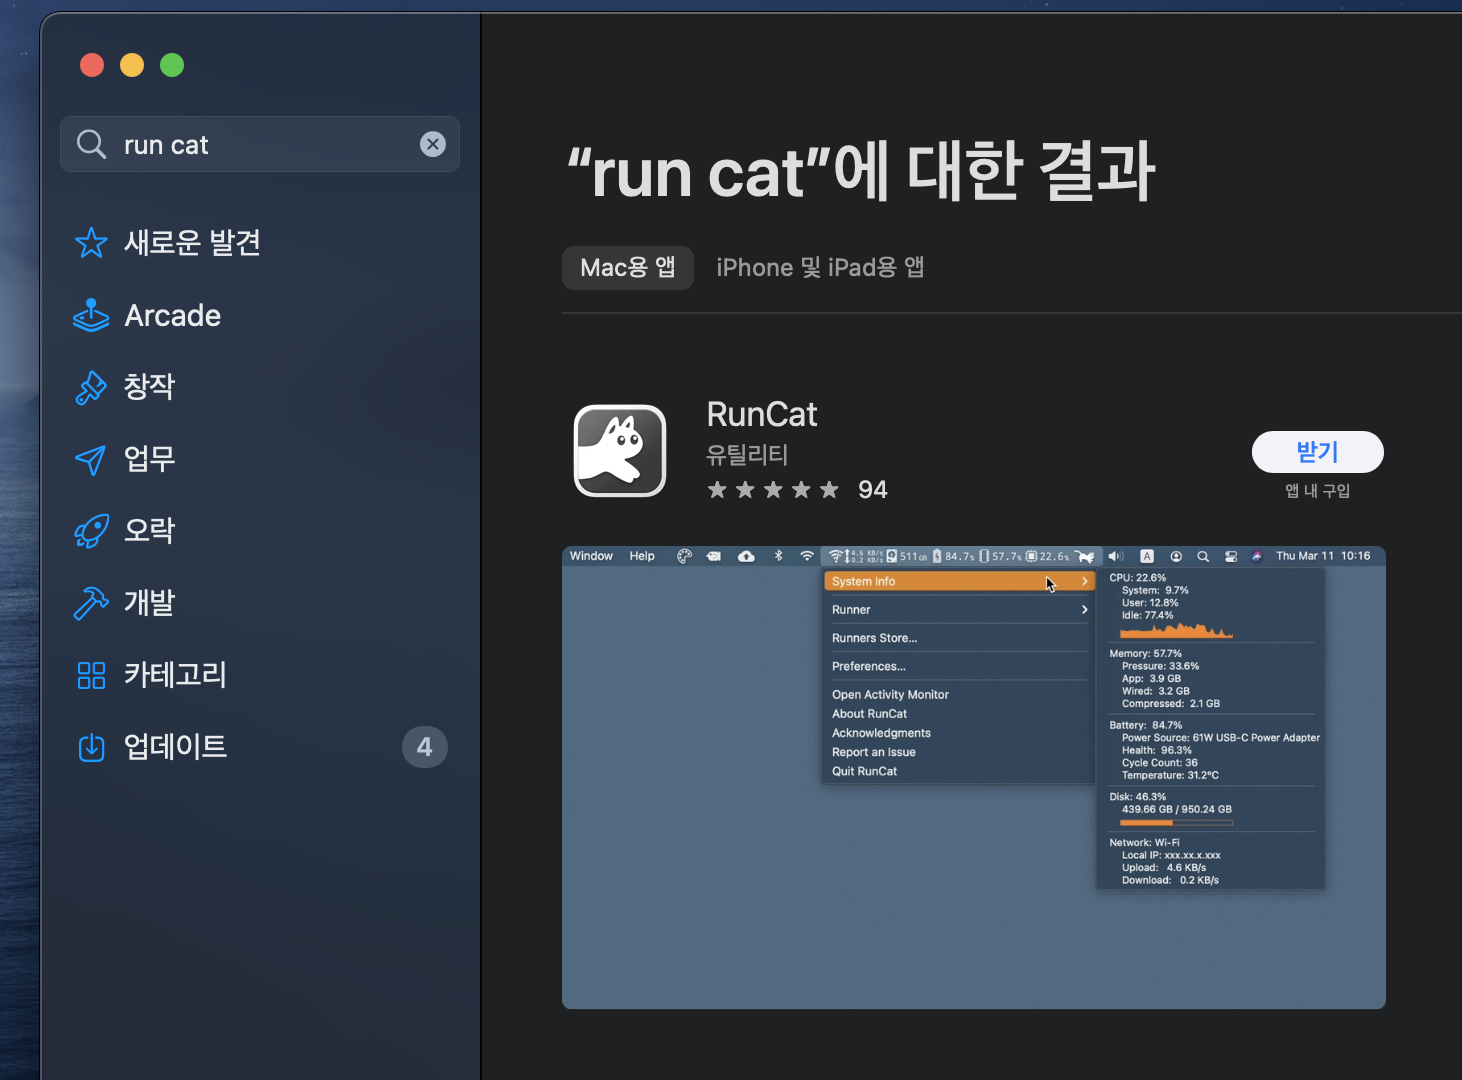Viewport: 1462px width, 1080px height.
Task: Click the 받기 button for RunCat
Action: coord(1318,452)
